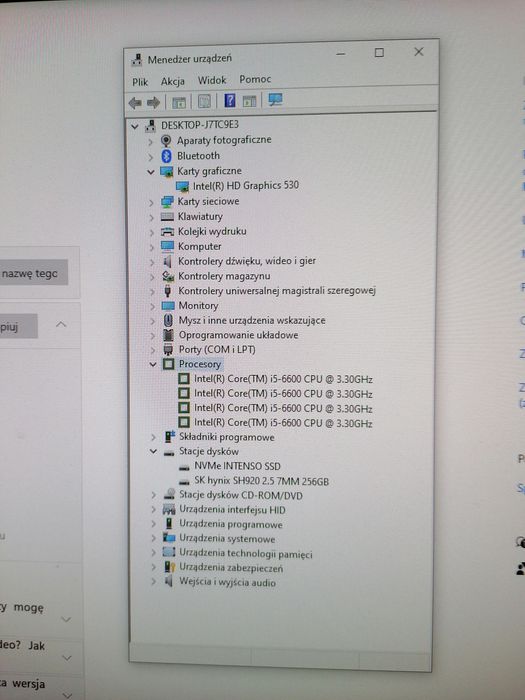Click the Oprogramowanie układowe chip icon
Image resolution: width=525 pixels, height=700 pixels.
pos(168,335)
